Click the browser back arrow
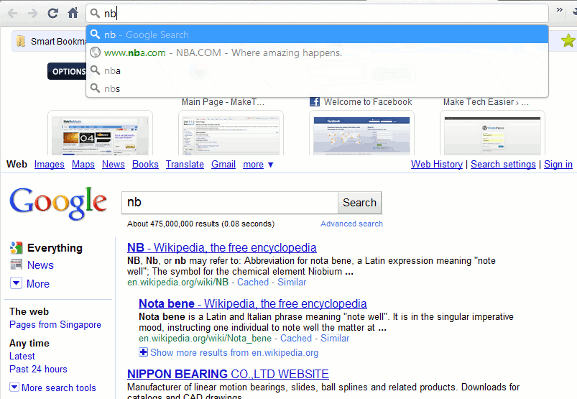Viewport: 577px width, 399px height. point(13,14)
